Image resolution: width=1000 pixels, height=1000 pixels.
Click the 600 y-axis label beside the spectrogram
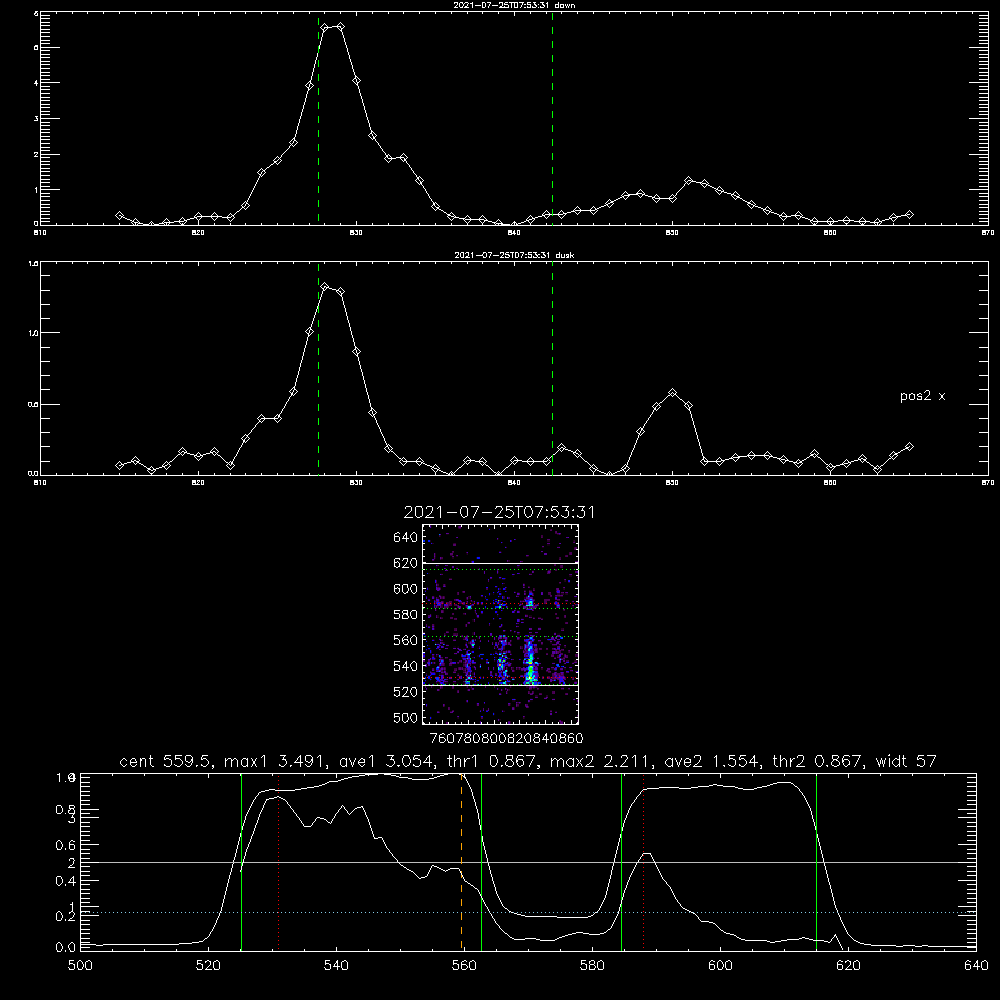pyautogui.click(x=406, y=589)
